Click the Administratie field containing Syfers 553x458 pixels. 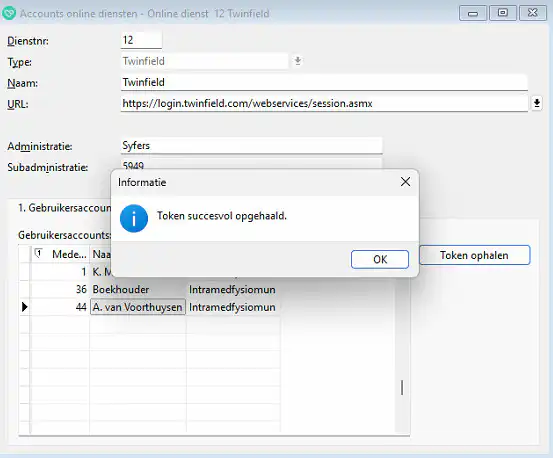point(251,146)
